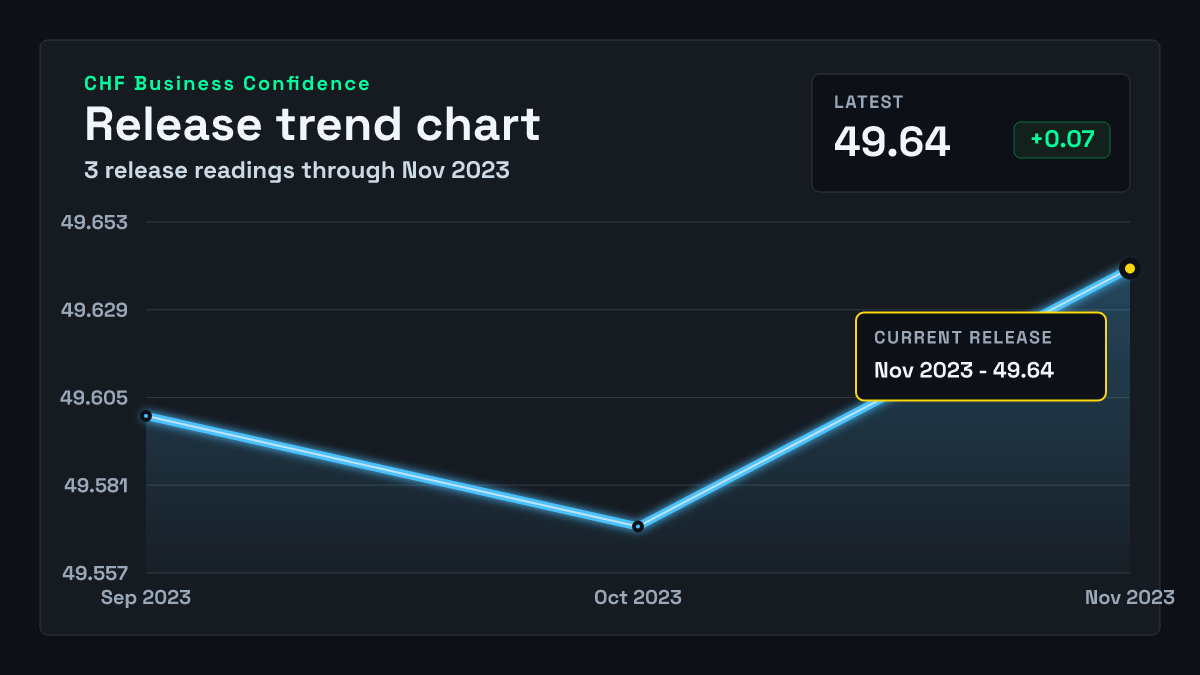The height and width of the screenshot is (675, 1200).
Task: Click the CHF Business Confidence heading
Action: point(227,84)
